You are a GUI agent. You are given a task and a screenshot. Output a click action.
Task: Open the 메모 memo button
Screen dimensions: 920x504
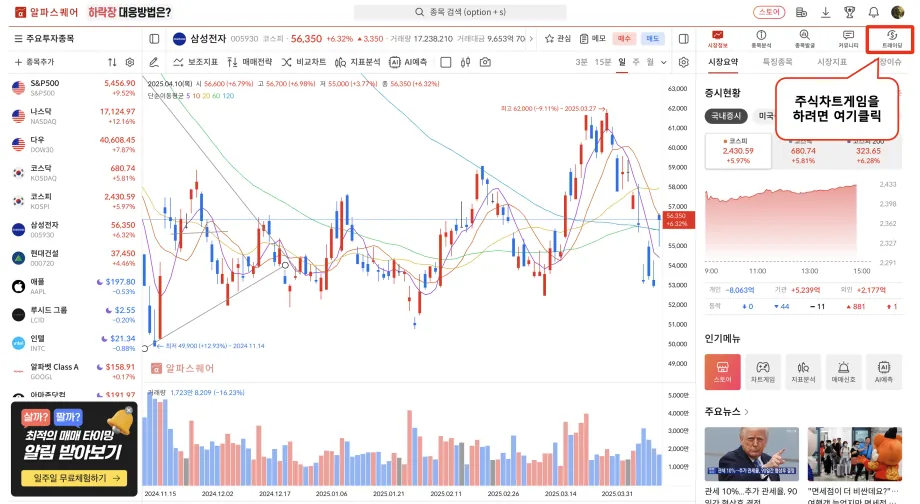(x=593, y=39)
